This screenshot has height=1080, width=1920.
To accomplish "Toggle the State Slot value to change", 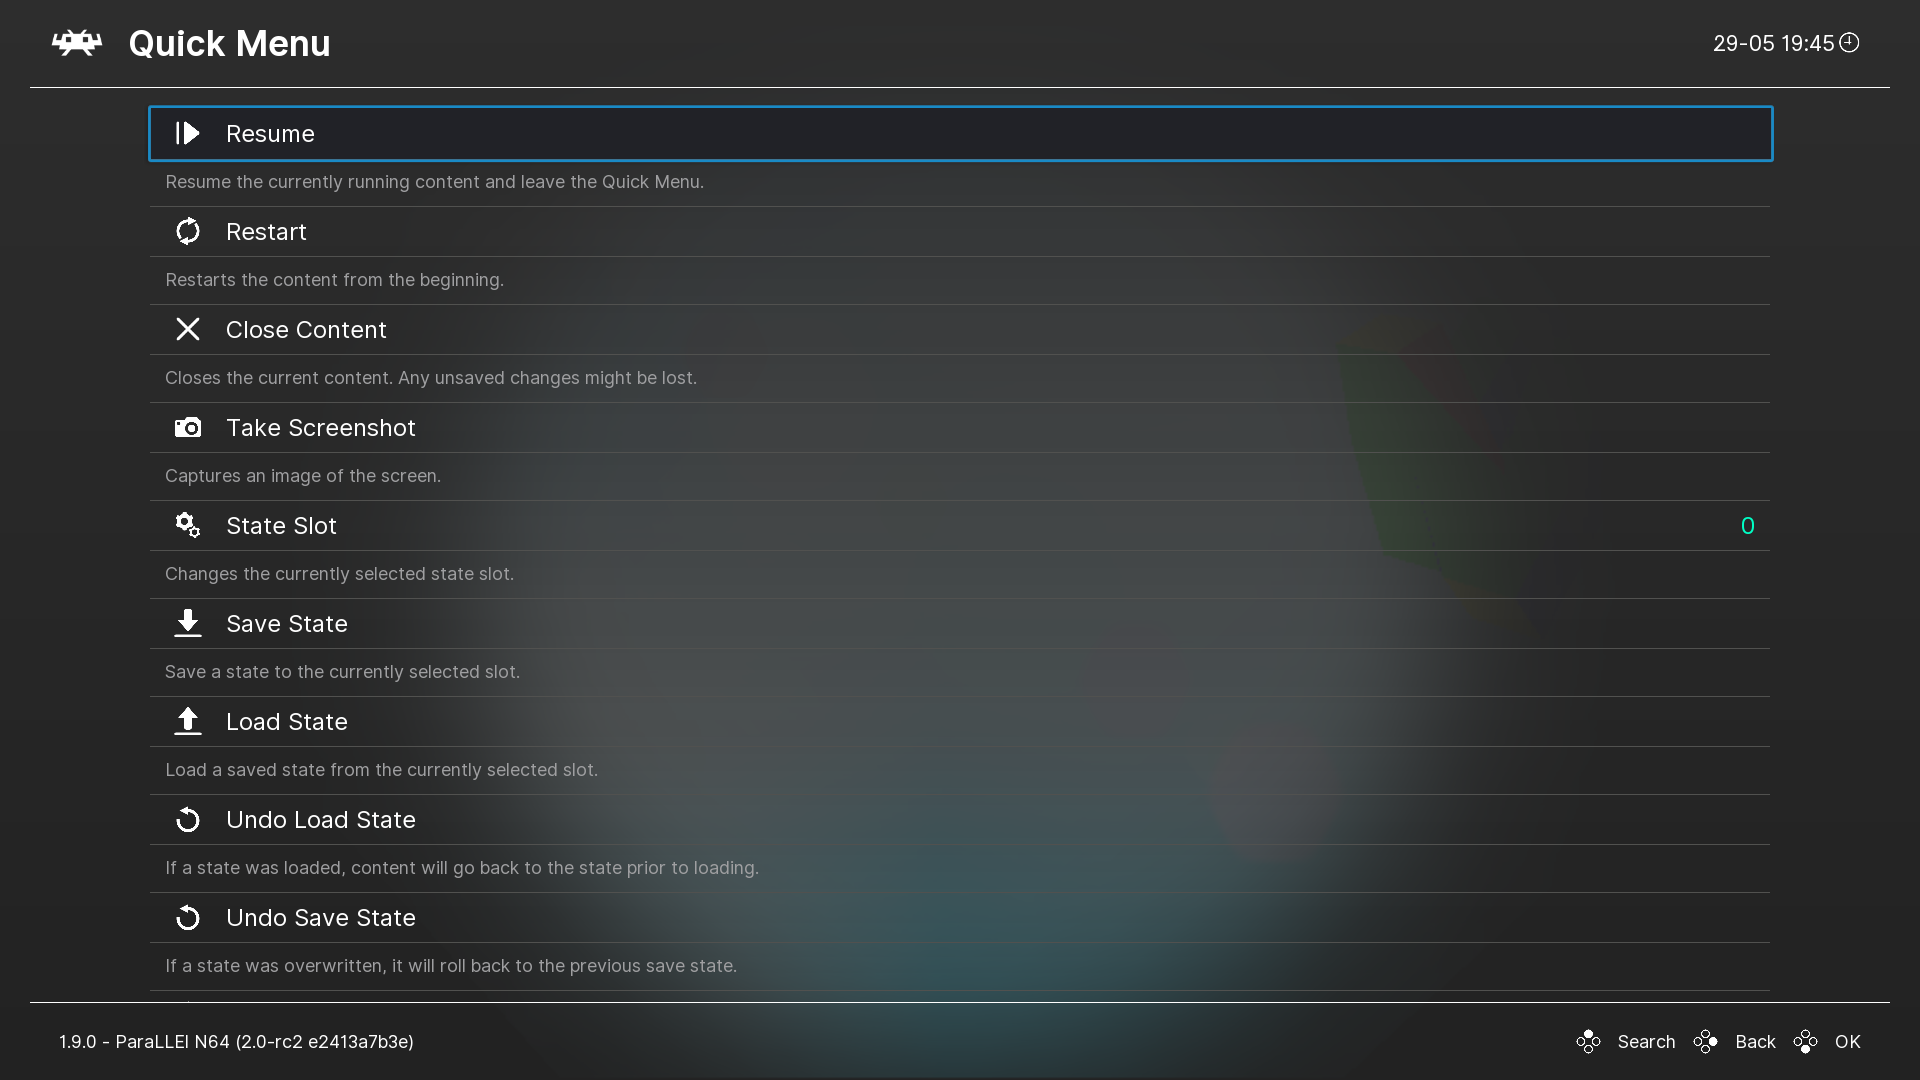I will tap(1747, 525).
